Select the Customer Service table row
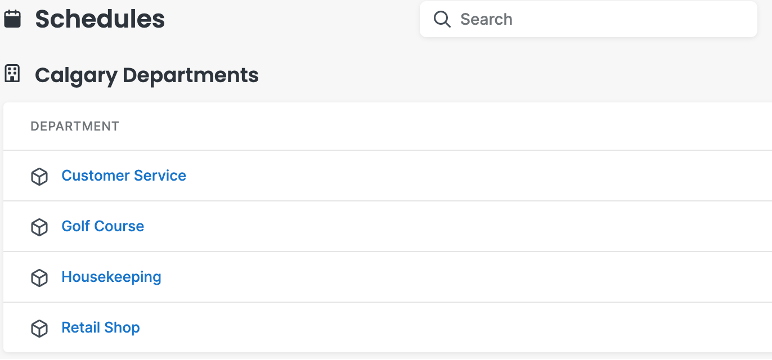The width and height of the screenshot is (772, 360). pos(387,176)
